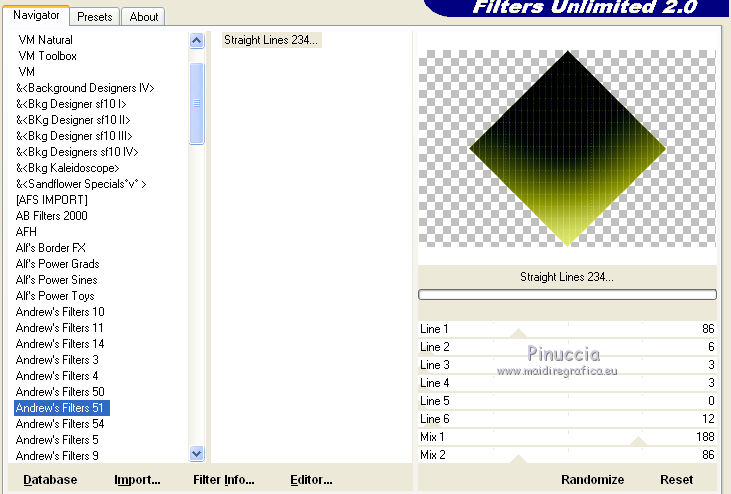The image size is (731, 494).
Task: Select Alf's Power Grads category
Action: point(58,264)
